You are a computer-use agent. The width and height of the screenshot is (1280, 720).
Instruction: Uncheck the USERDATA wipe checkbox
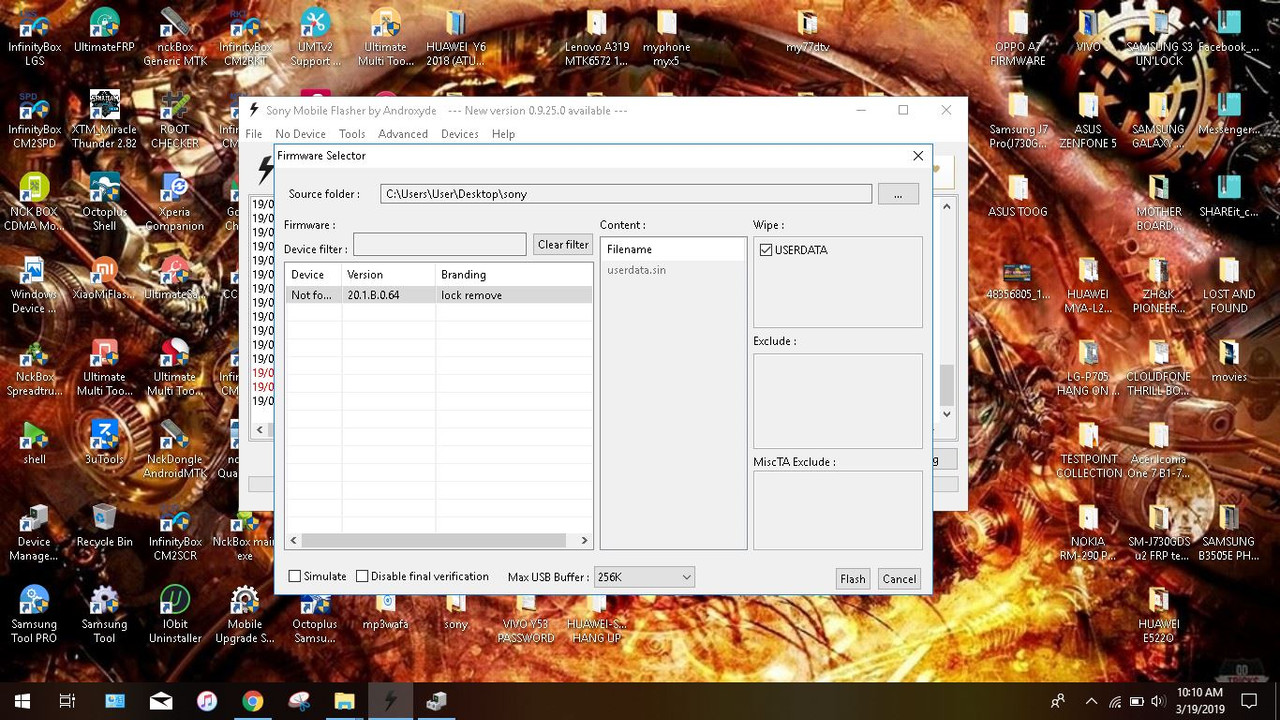point(766,250)
